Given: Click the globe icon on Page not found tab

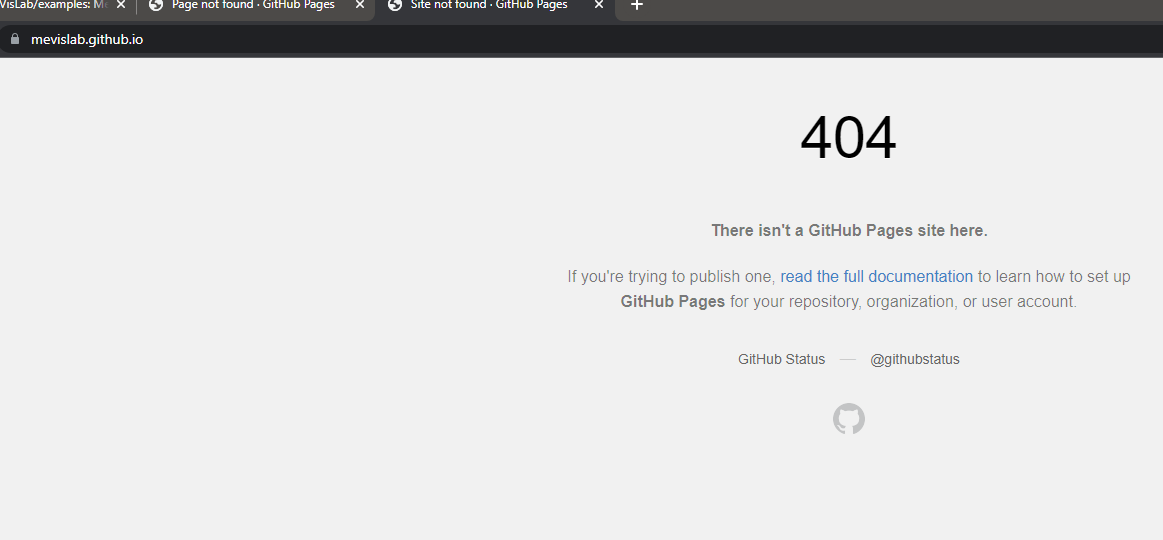Looking at the screenshot, I should point(156,5).
